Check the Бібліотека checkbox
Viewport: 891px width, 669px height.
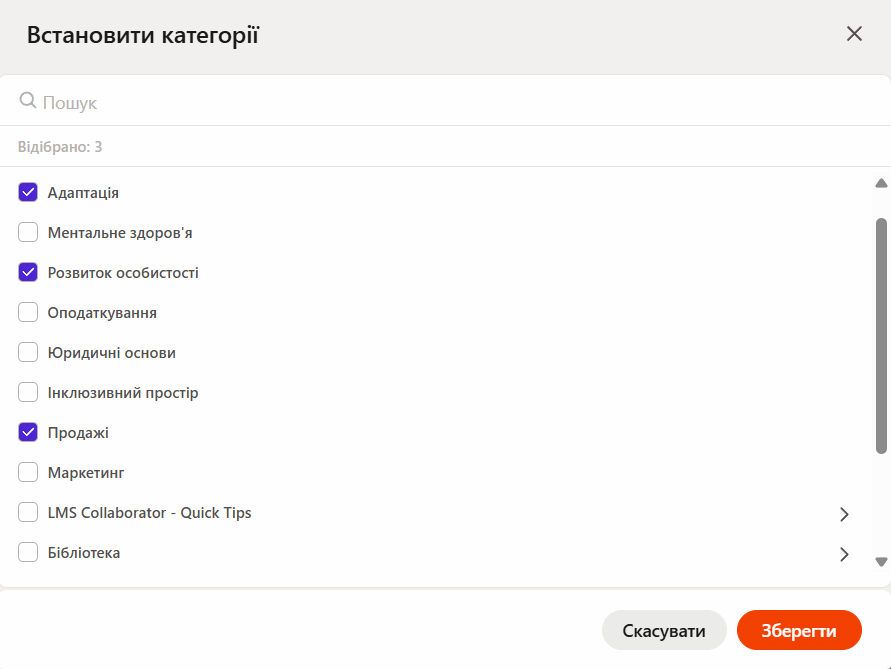tap(28, 552)
